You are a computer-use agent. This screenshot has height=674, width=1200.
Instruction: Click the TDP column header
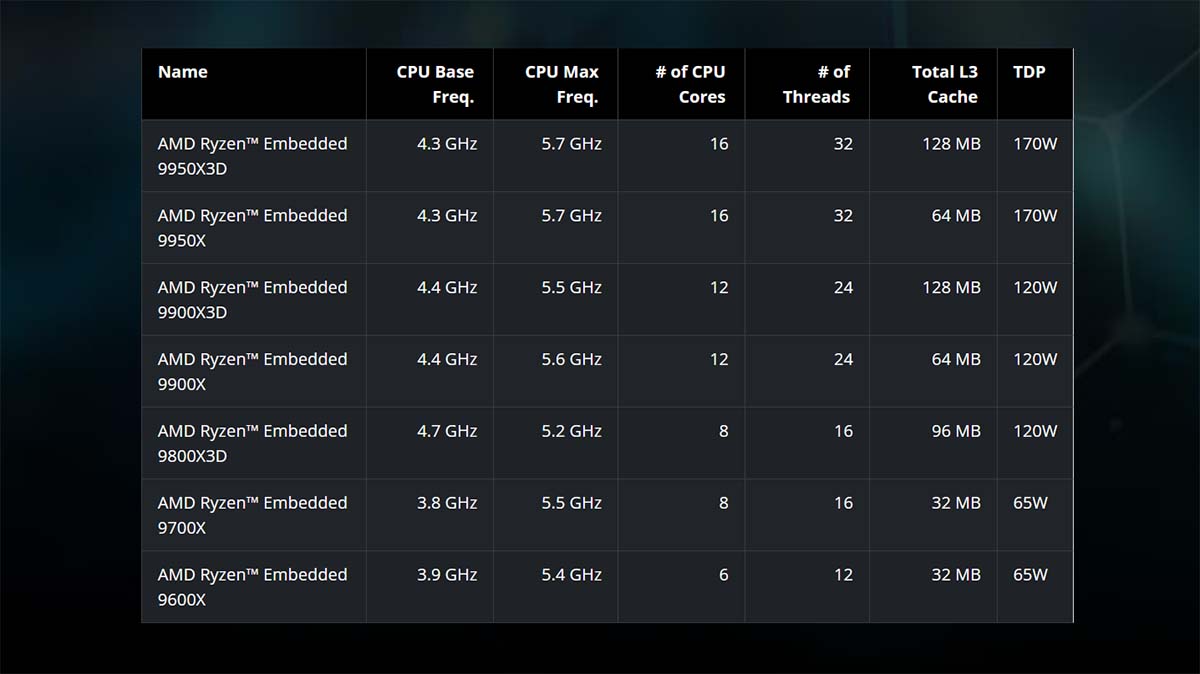click(x=1029, y=72)
